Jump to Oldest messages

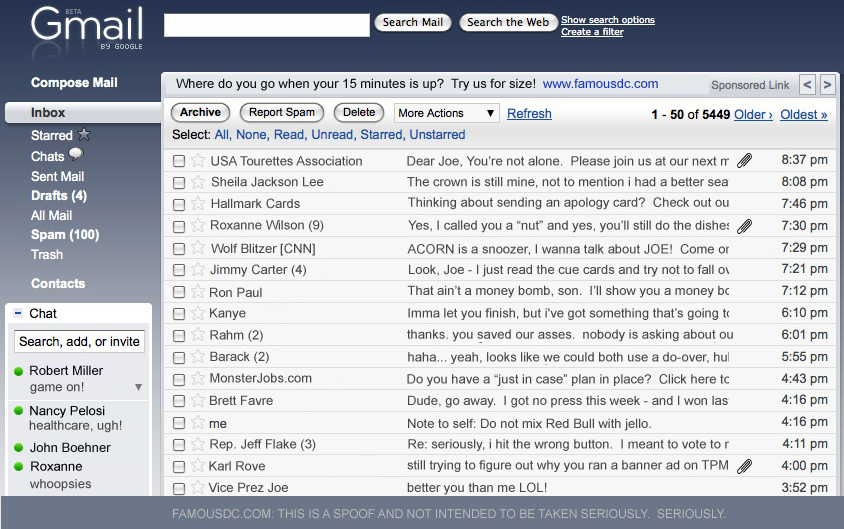pyautogui.click(x=804, y=115)
